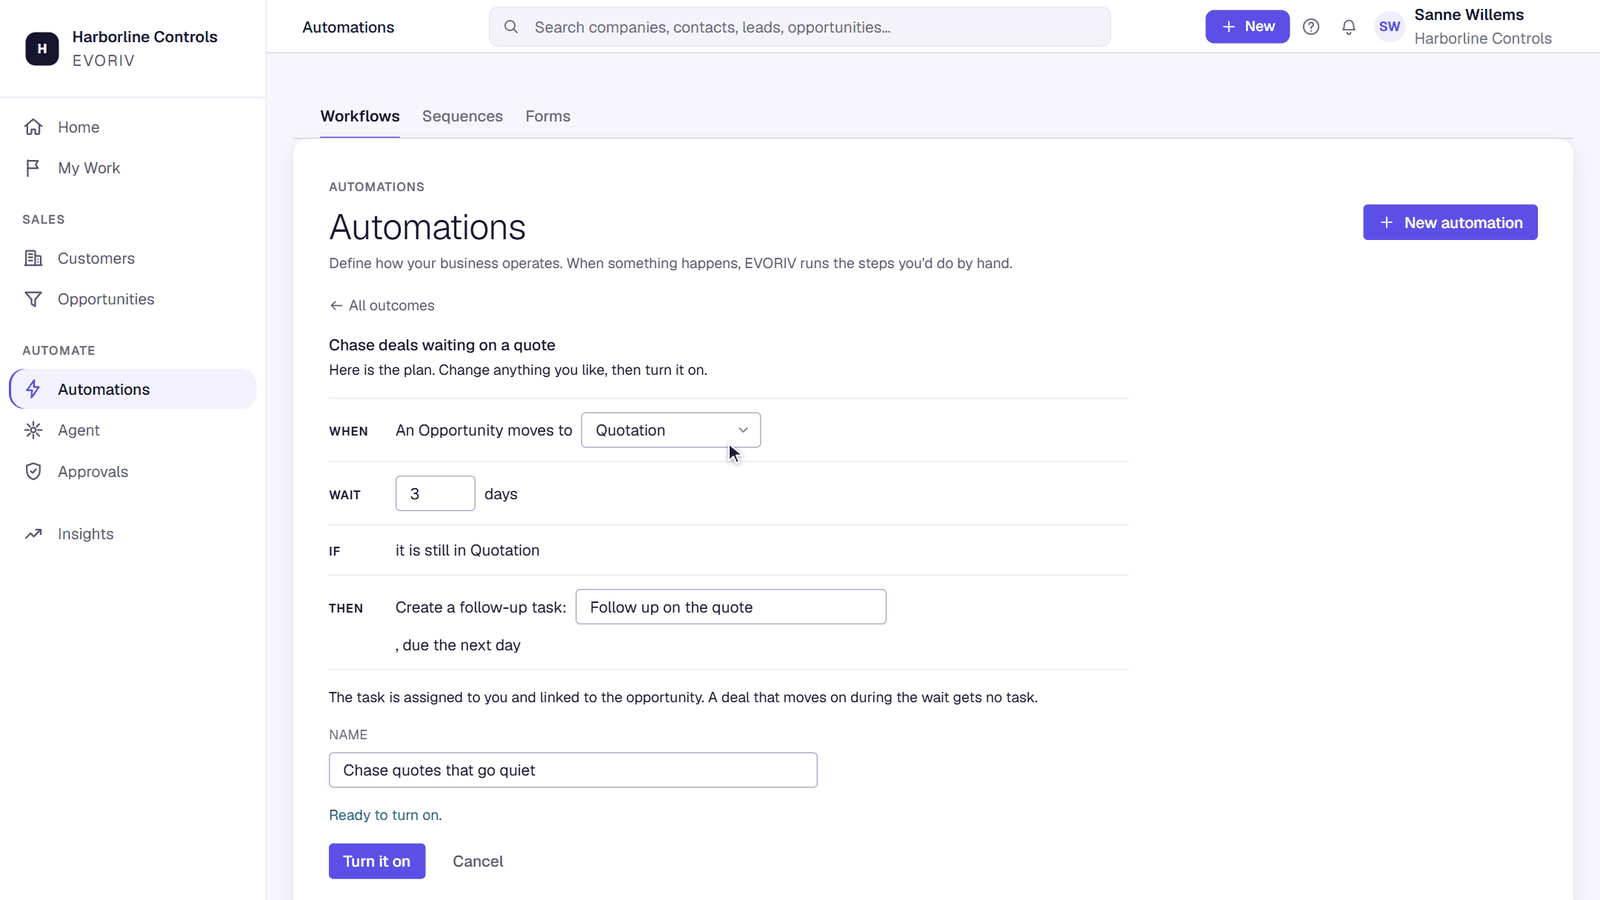This screenshot has width=1600, height=900.
Task: Click the 'it is still in Quotation' condition text
Action: (x=467, y=550)
